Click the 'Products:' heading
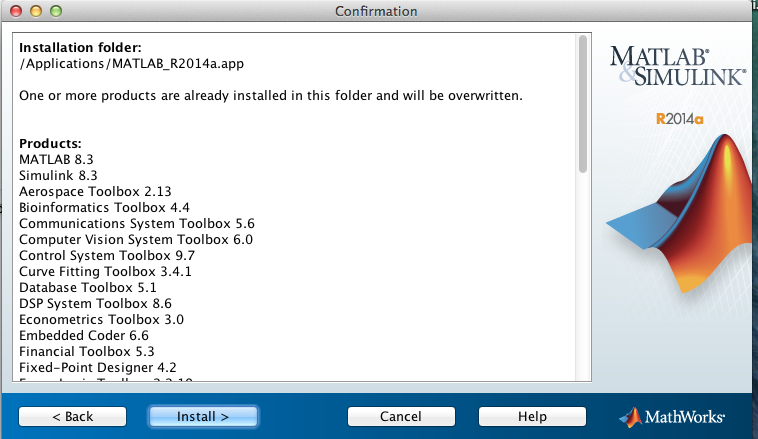The width and height of the screenshot is (758, 439). (50, 144)
